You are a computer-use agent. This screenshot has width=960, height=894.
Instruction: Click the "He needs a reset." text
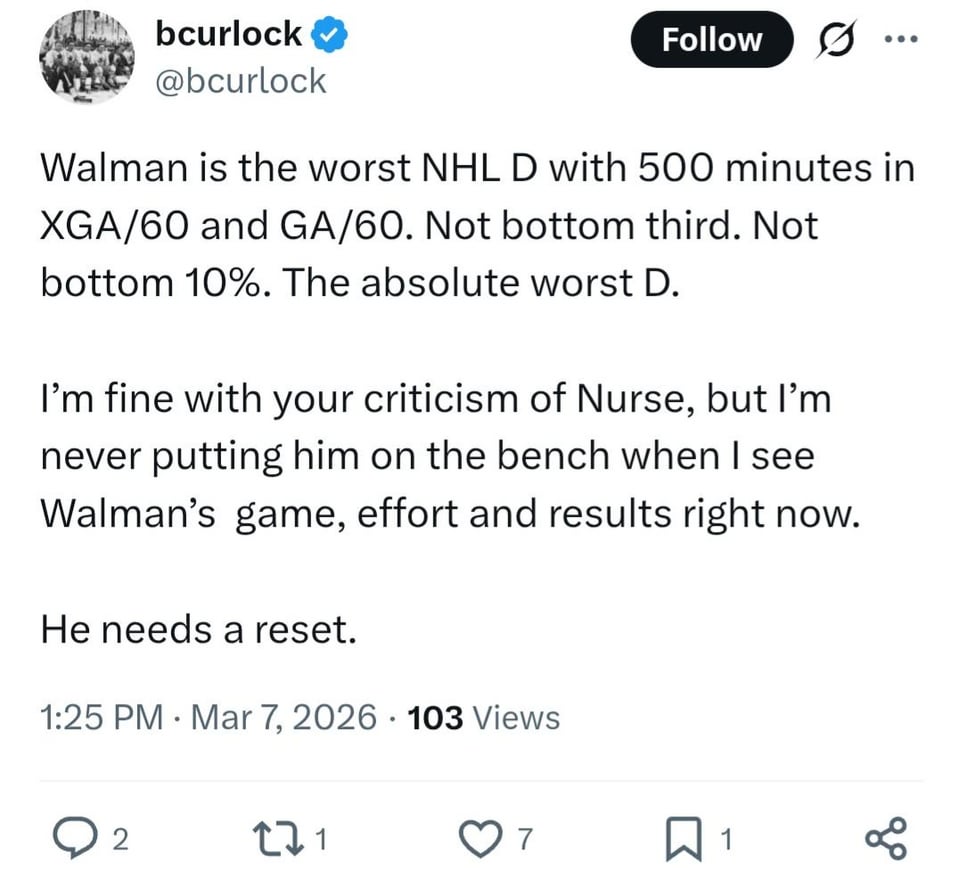pyautogui.click(x=198, y=629)
